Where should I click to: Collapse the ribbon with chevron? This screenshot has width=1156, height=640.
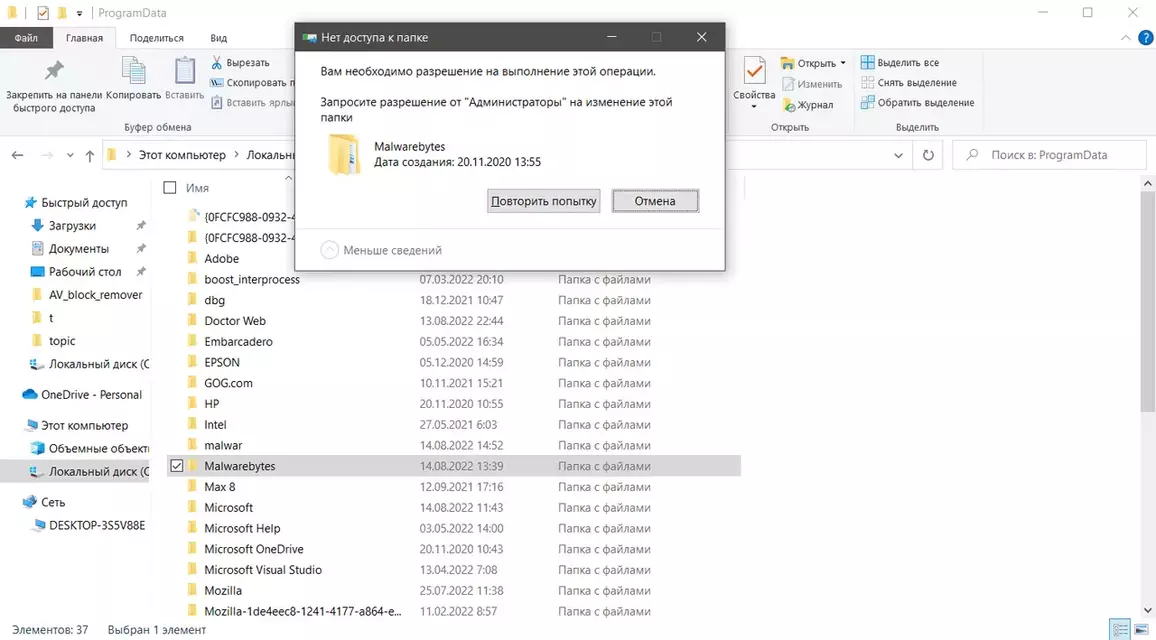pos(1126,38)
